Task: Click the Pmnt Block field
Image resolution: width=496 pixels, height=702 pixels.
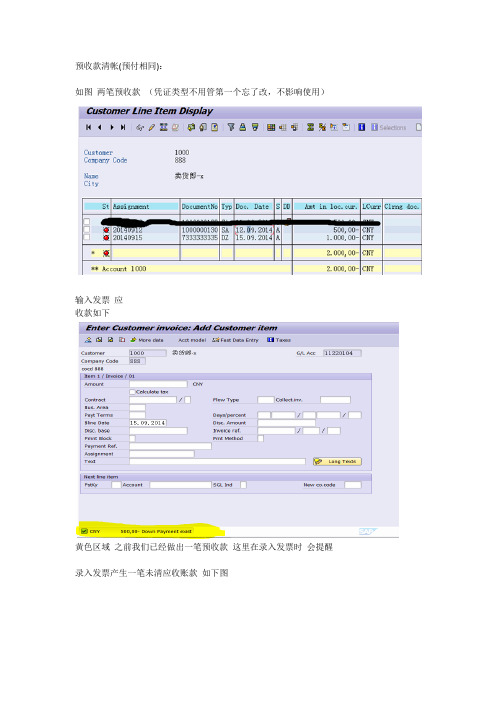Action: click(133, 438)
